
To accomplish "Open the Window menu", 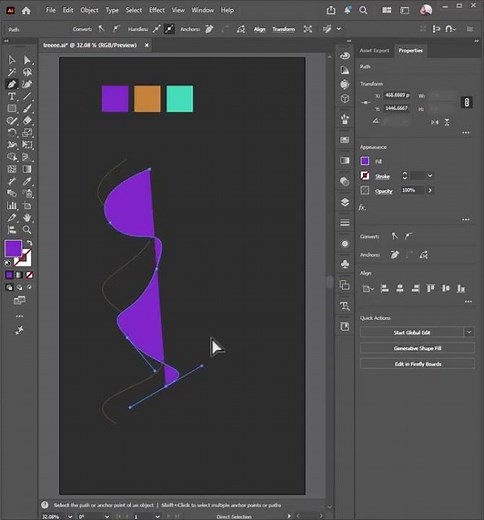I will coord(202,10).
